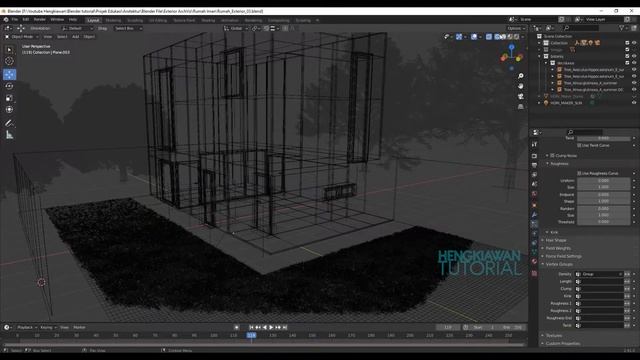Click the pan hand viewport icon
The image size is (640, 360).
point(520,86)
